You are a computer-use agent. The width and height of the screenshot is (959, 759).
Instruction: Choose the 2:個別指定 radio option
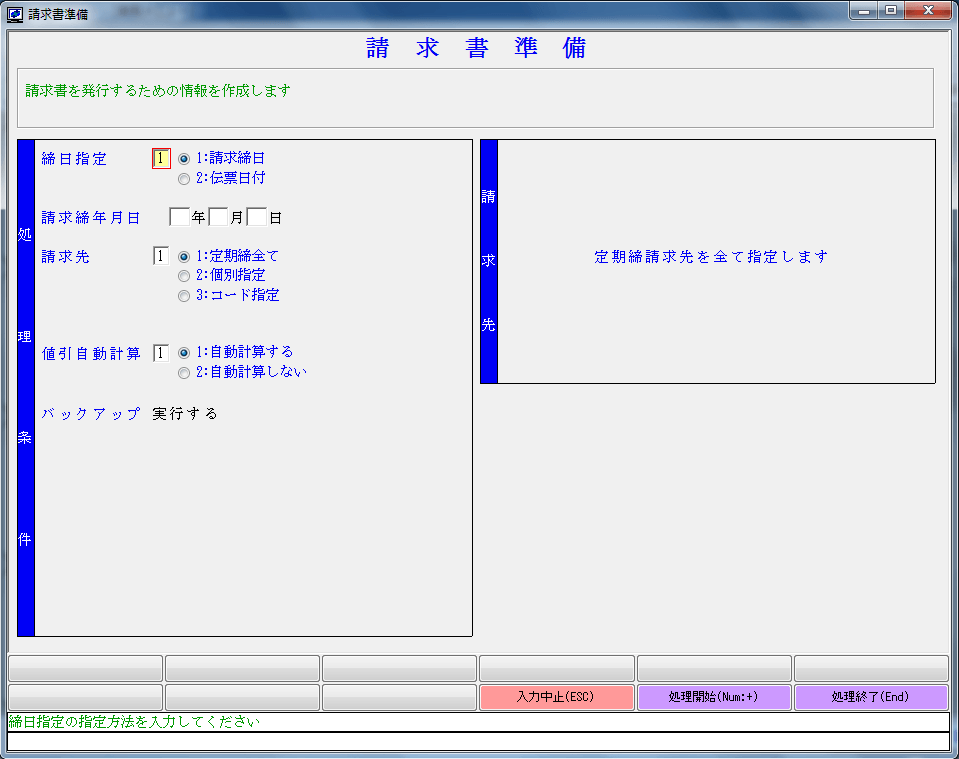click(x=183, y=276)
